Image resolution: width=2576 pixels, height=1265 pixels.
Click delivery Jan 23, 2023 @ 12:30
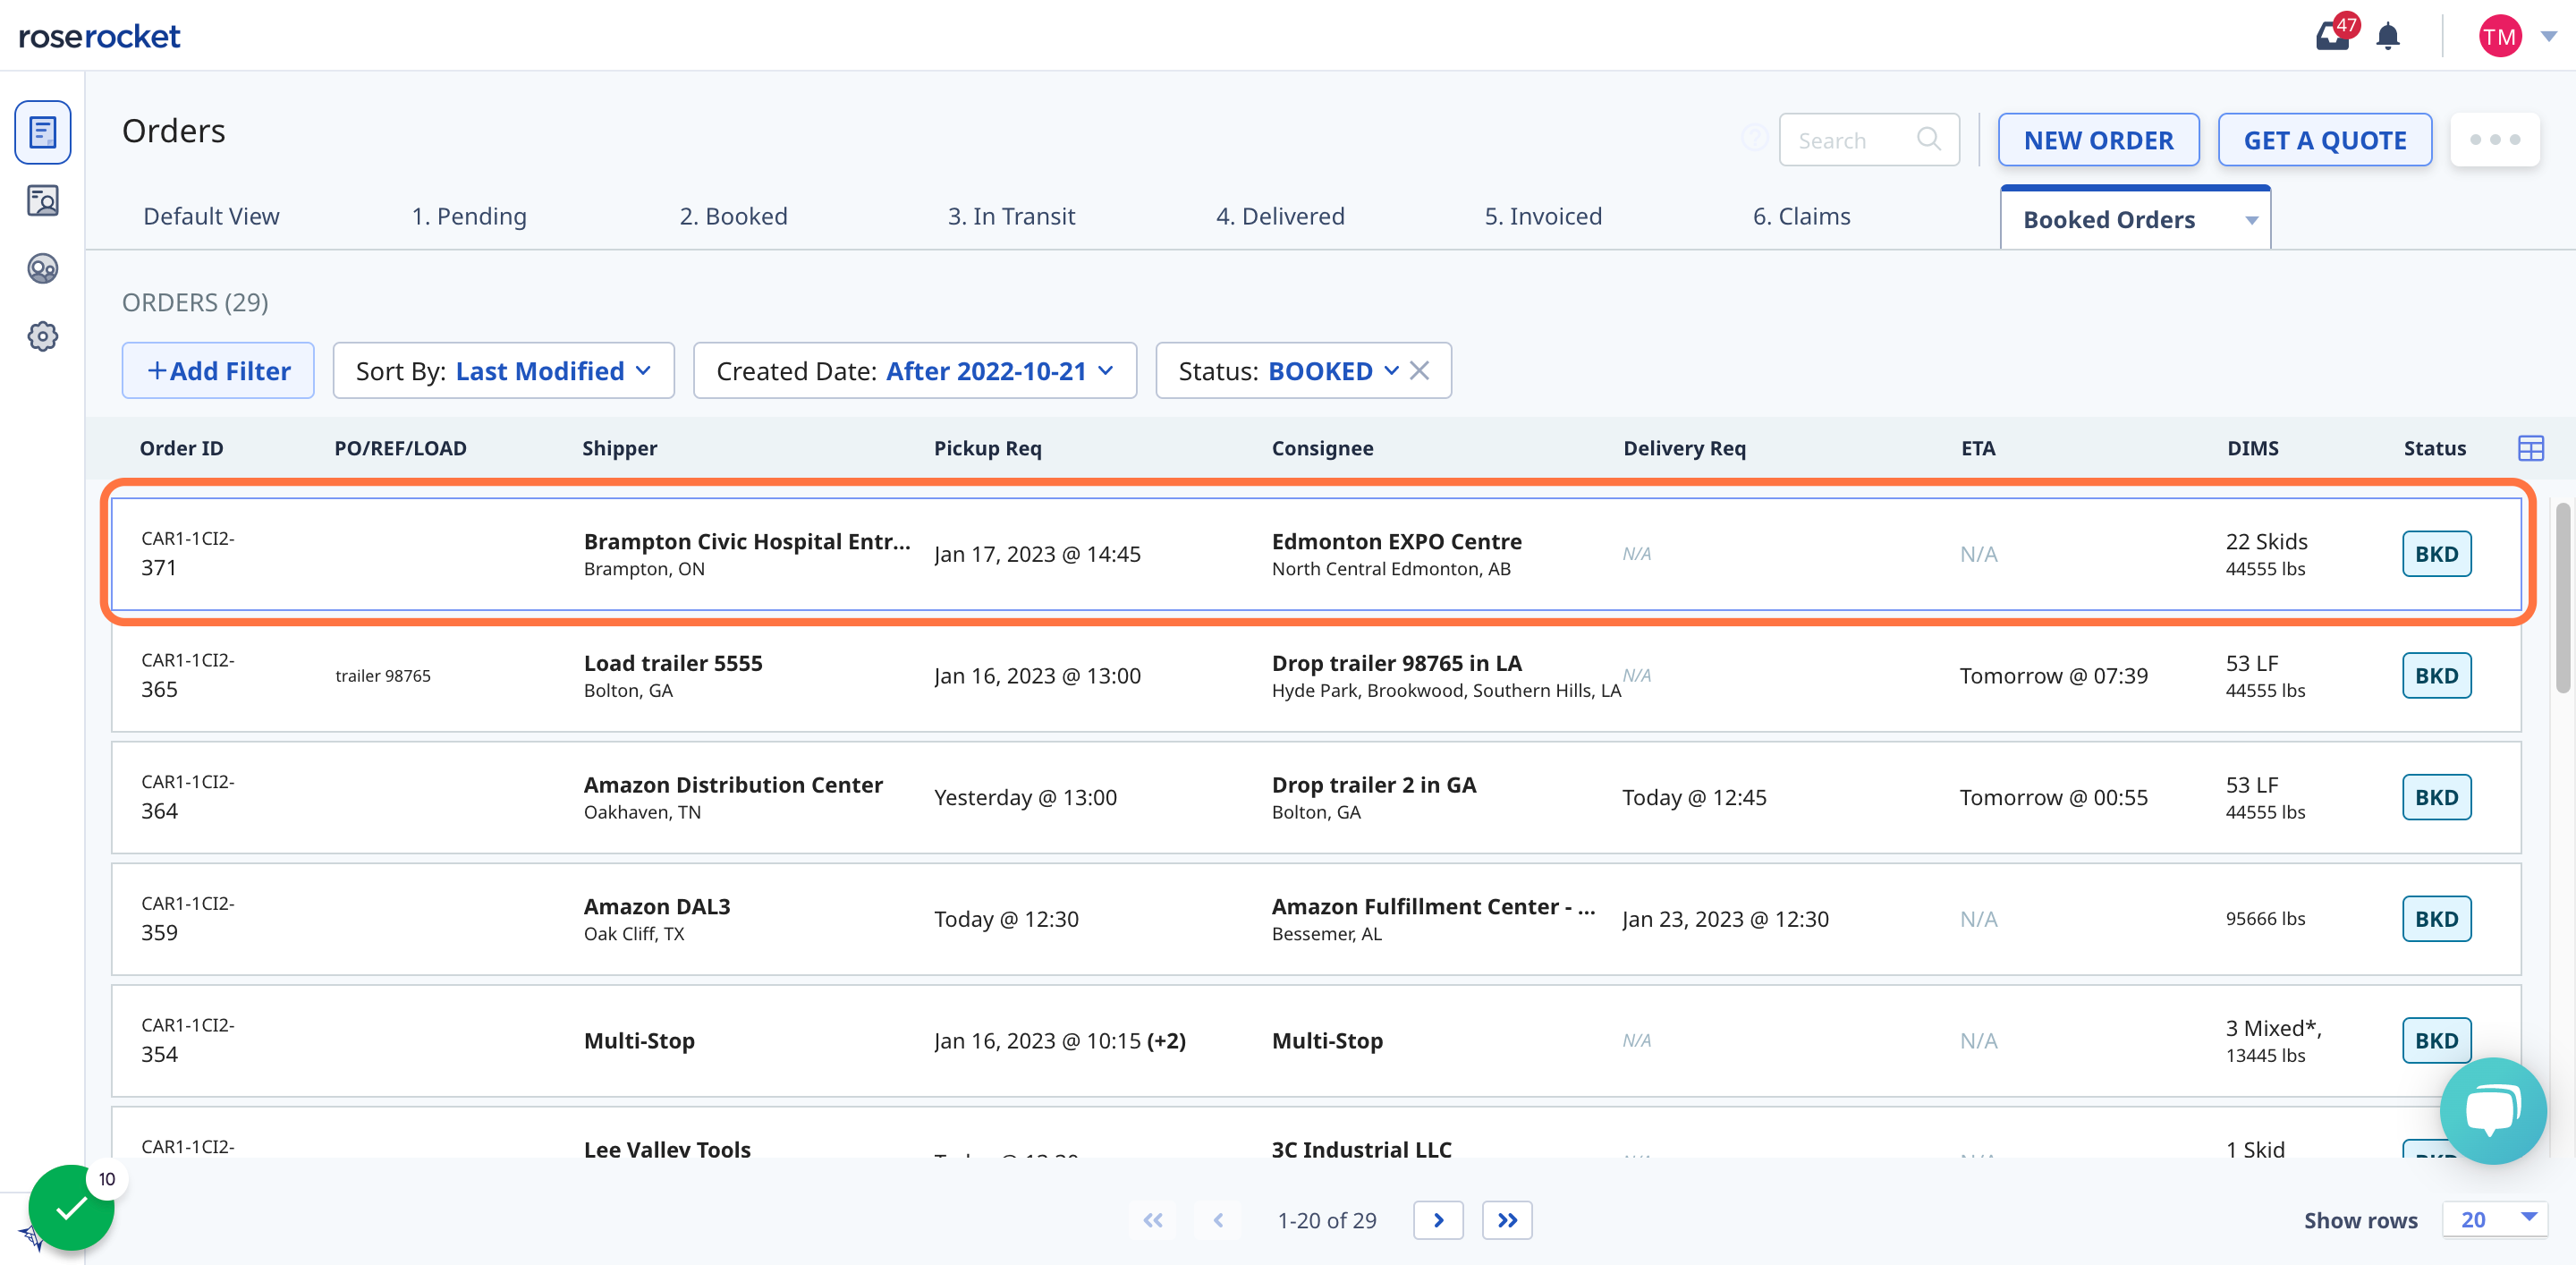pos(1725,919)
